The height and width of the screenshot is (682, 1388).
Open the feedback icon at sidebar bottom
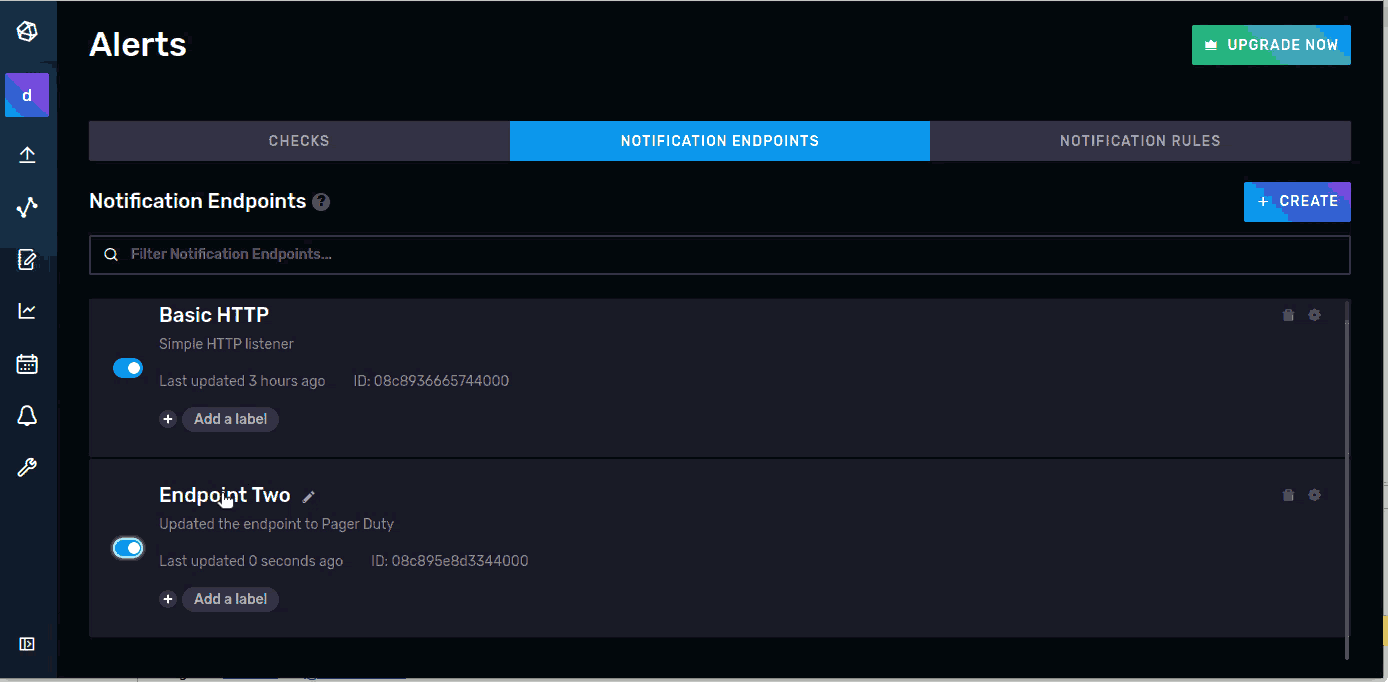(x=27, y=643)
